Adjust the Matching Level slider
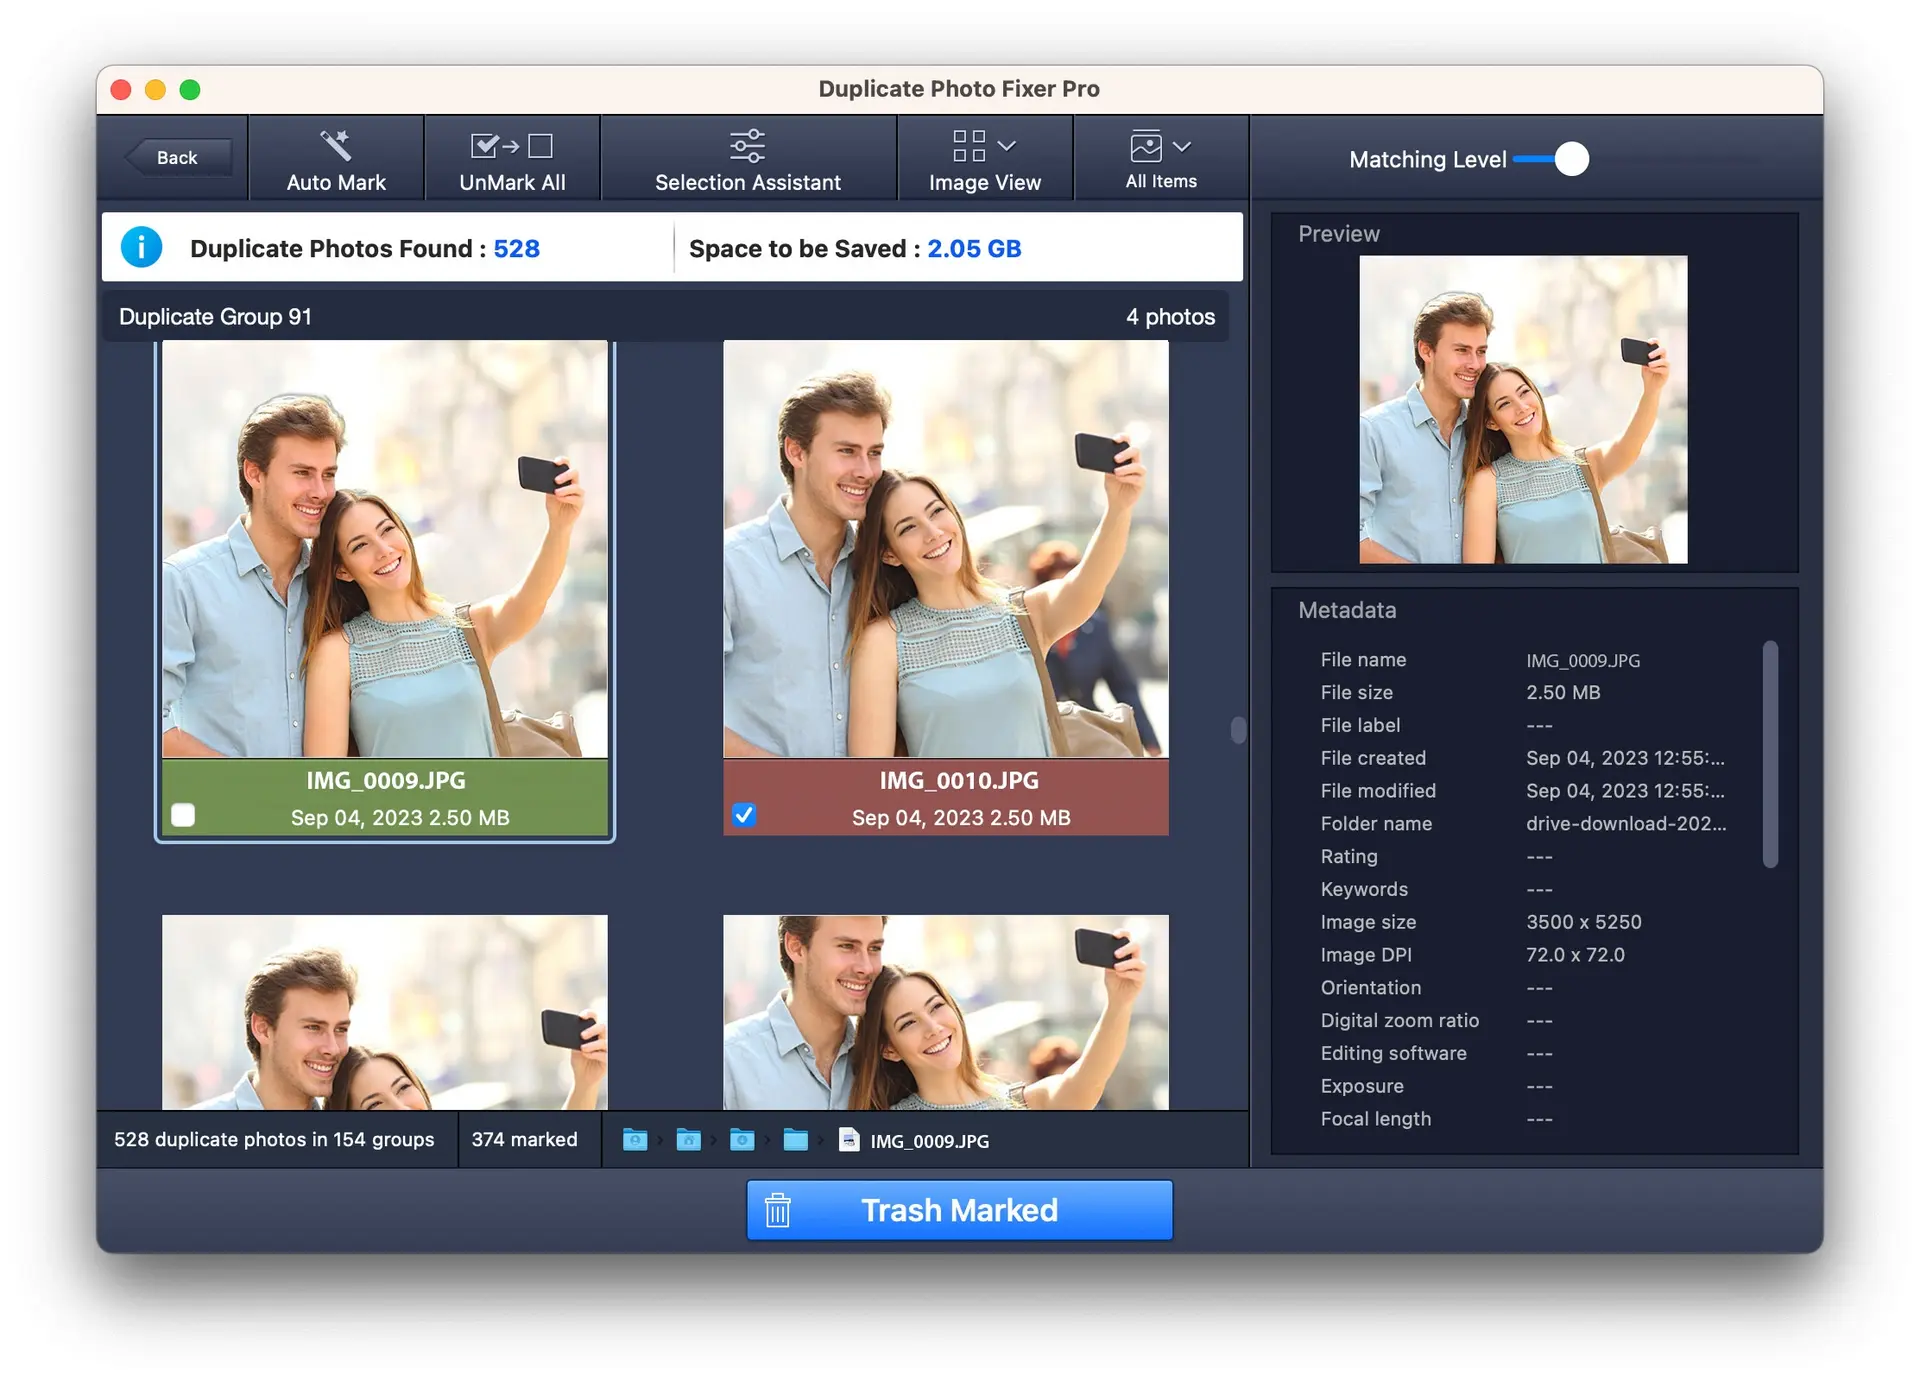 click(x=1551, y=159)
